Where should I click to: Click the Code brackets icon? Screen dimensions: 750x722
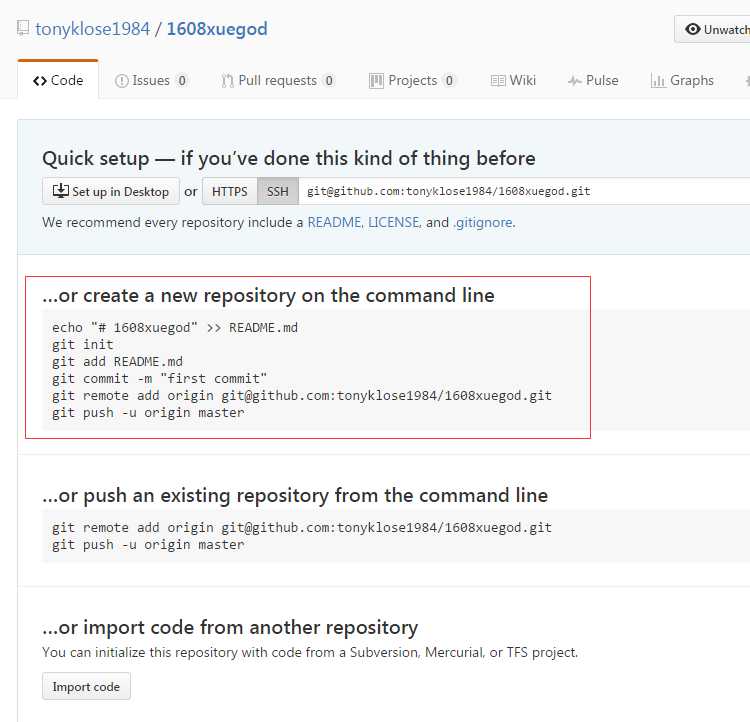40,81
